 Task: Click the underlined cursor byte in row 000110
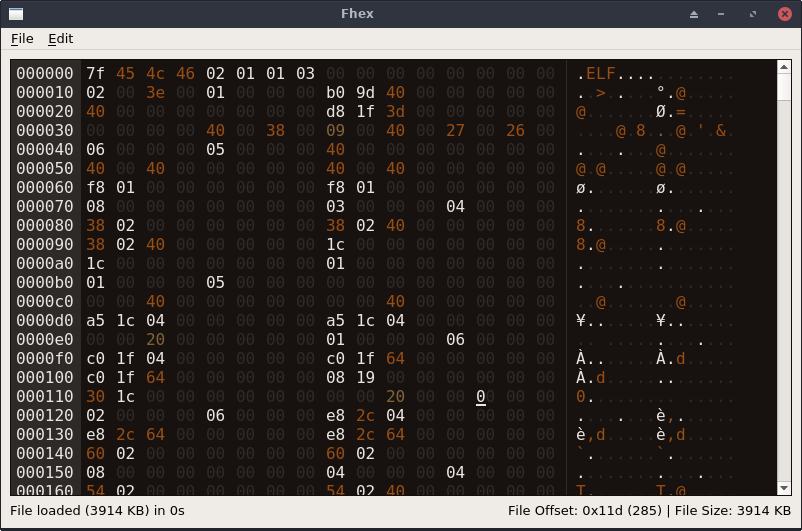pyautogui.click(x=485, y=396)
